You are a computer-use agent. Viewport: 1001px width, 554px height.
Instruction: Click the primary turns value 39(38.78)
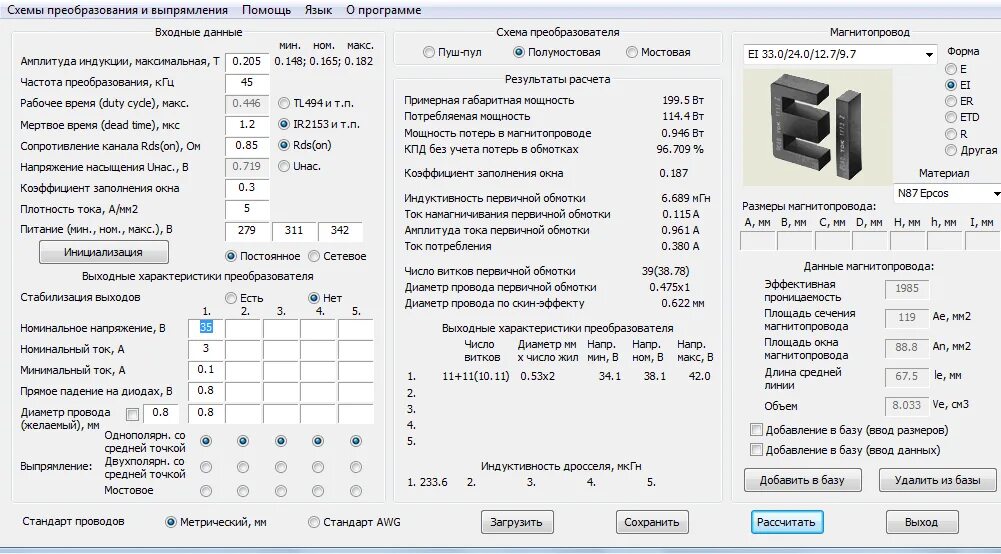(x=665, y=271)
